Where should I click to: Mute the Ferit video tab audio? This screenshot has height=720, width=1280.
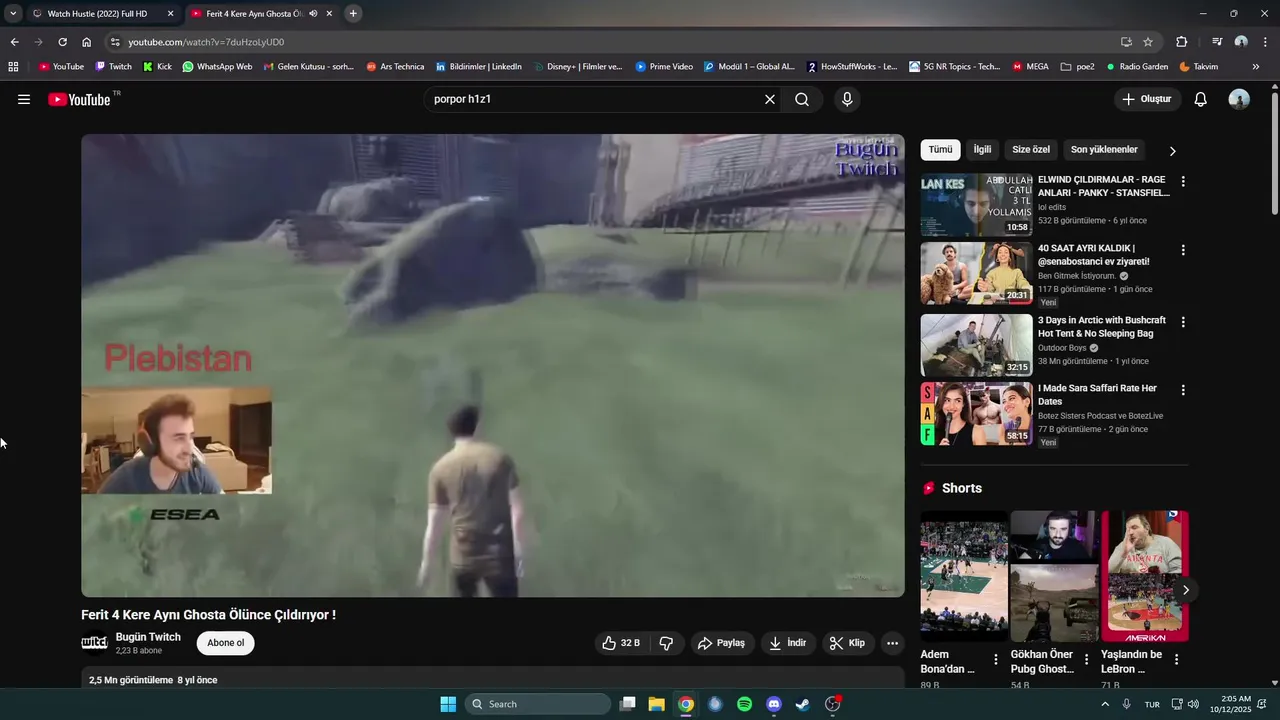click(x=313, y=14)
